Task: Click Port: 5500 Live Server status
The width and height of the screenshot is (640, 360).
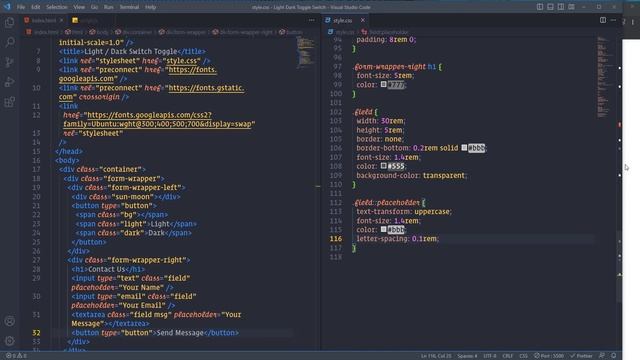Action: coord(549,356)
